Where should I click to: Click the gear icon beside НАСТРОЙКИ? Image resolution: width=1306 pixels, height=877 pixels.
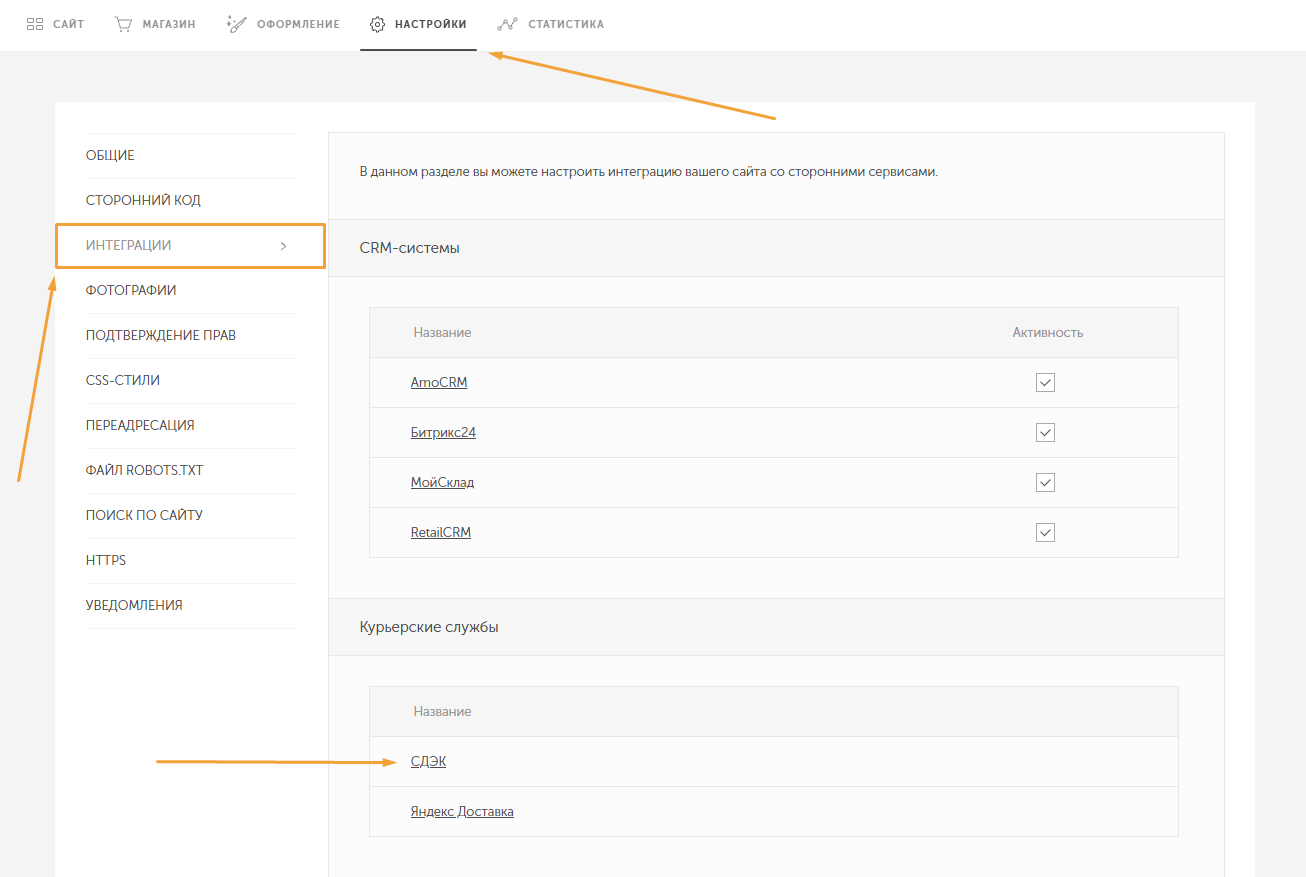[x=377, y=24]
